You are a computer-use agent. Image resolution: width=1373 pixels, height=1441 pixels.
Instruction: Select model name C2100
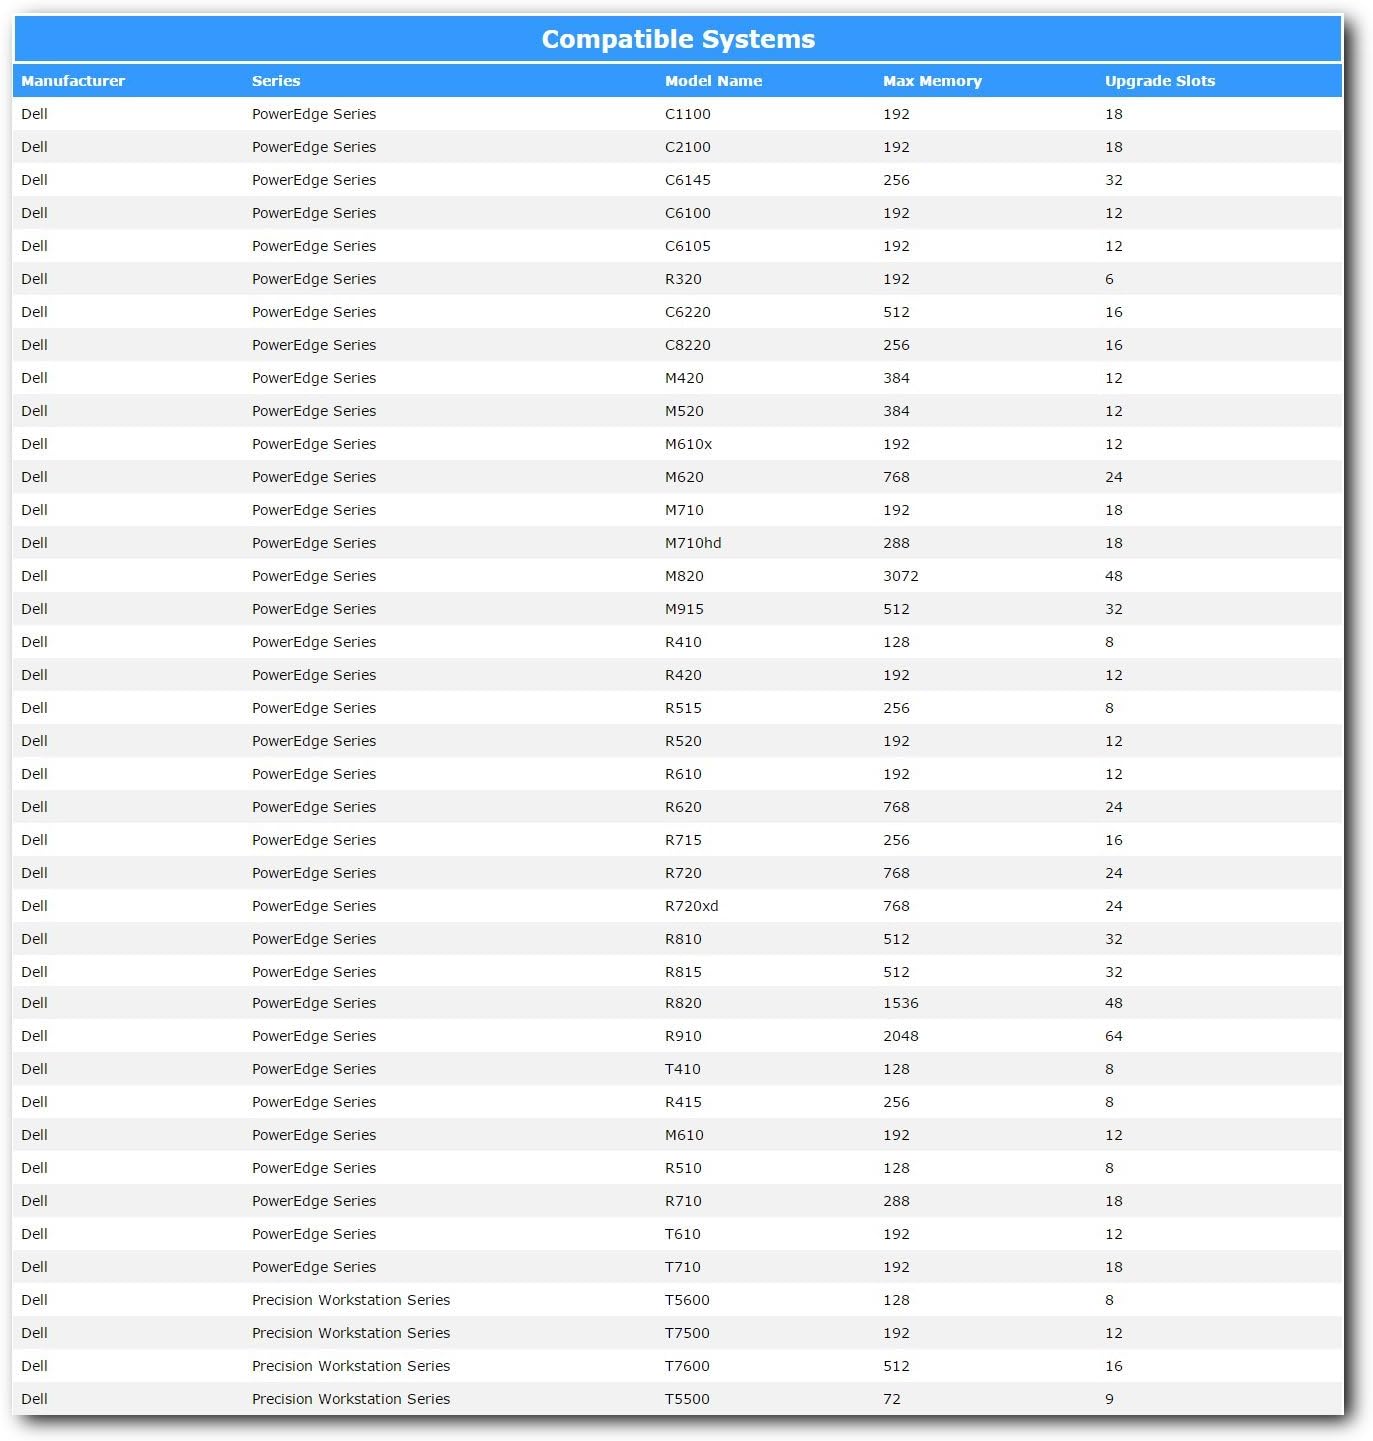[x=688, y=147]
